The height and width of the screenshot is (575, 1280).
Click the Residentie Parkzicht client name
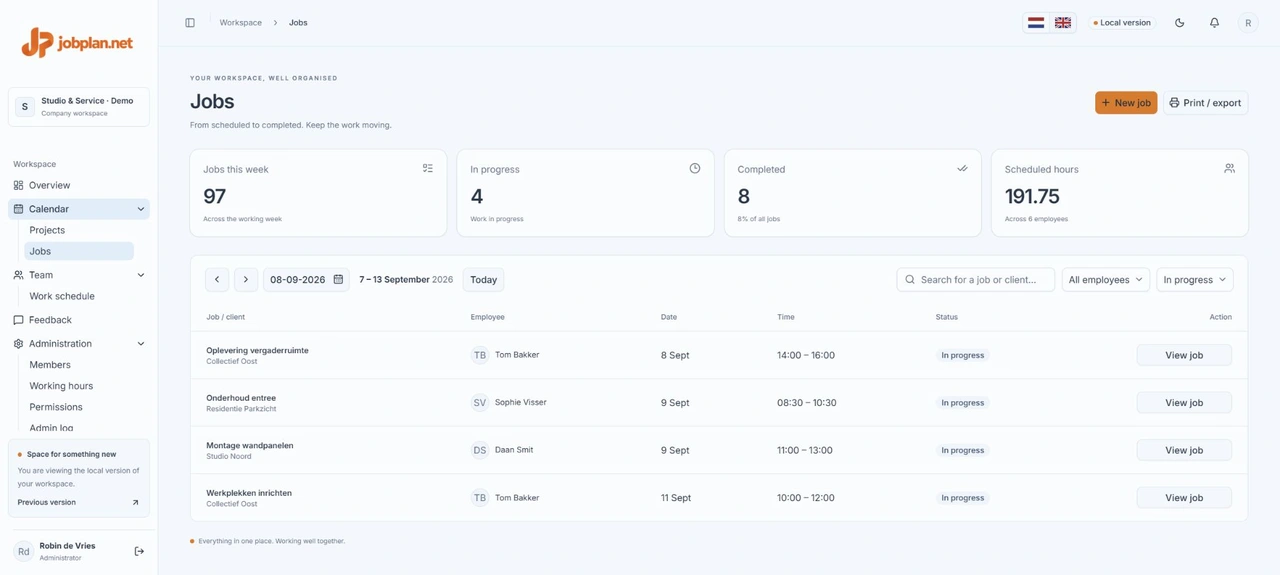pos(241,409)
